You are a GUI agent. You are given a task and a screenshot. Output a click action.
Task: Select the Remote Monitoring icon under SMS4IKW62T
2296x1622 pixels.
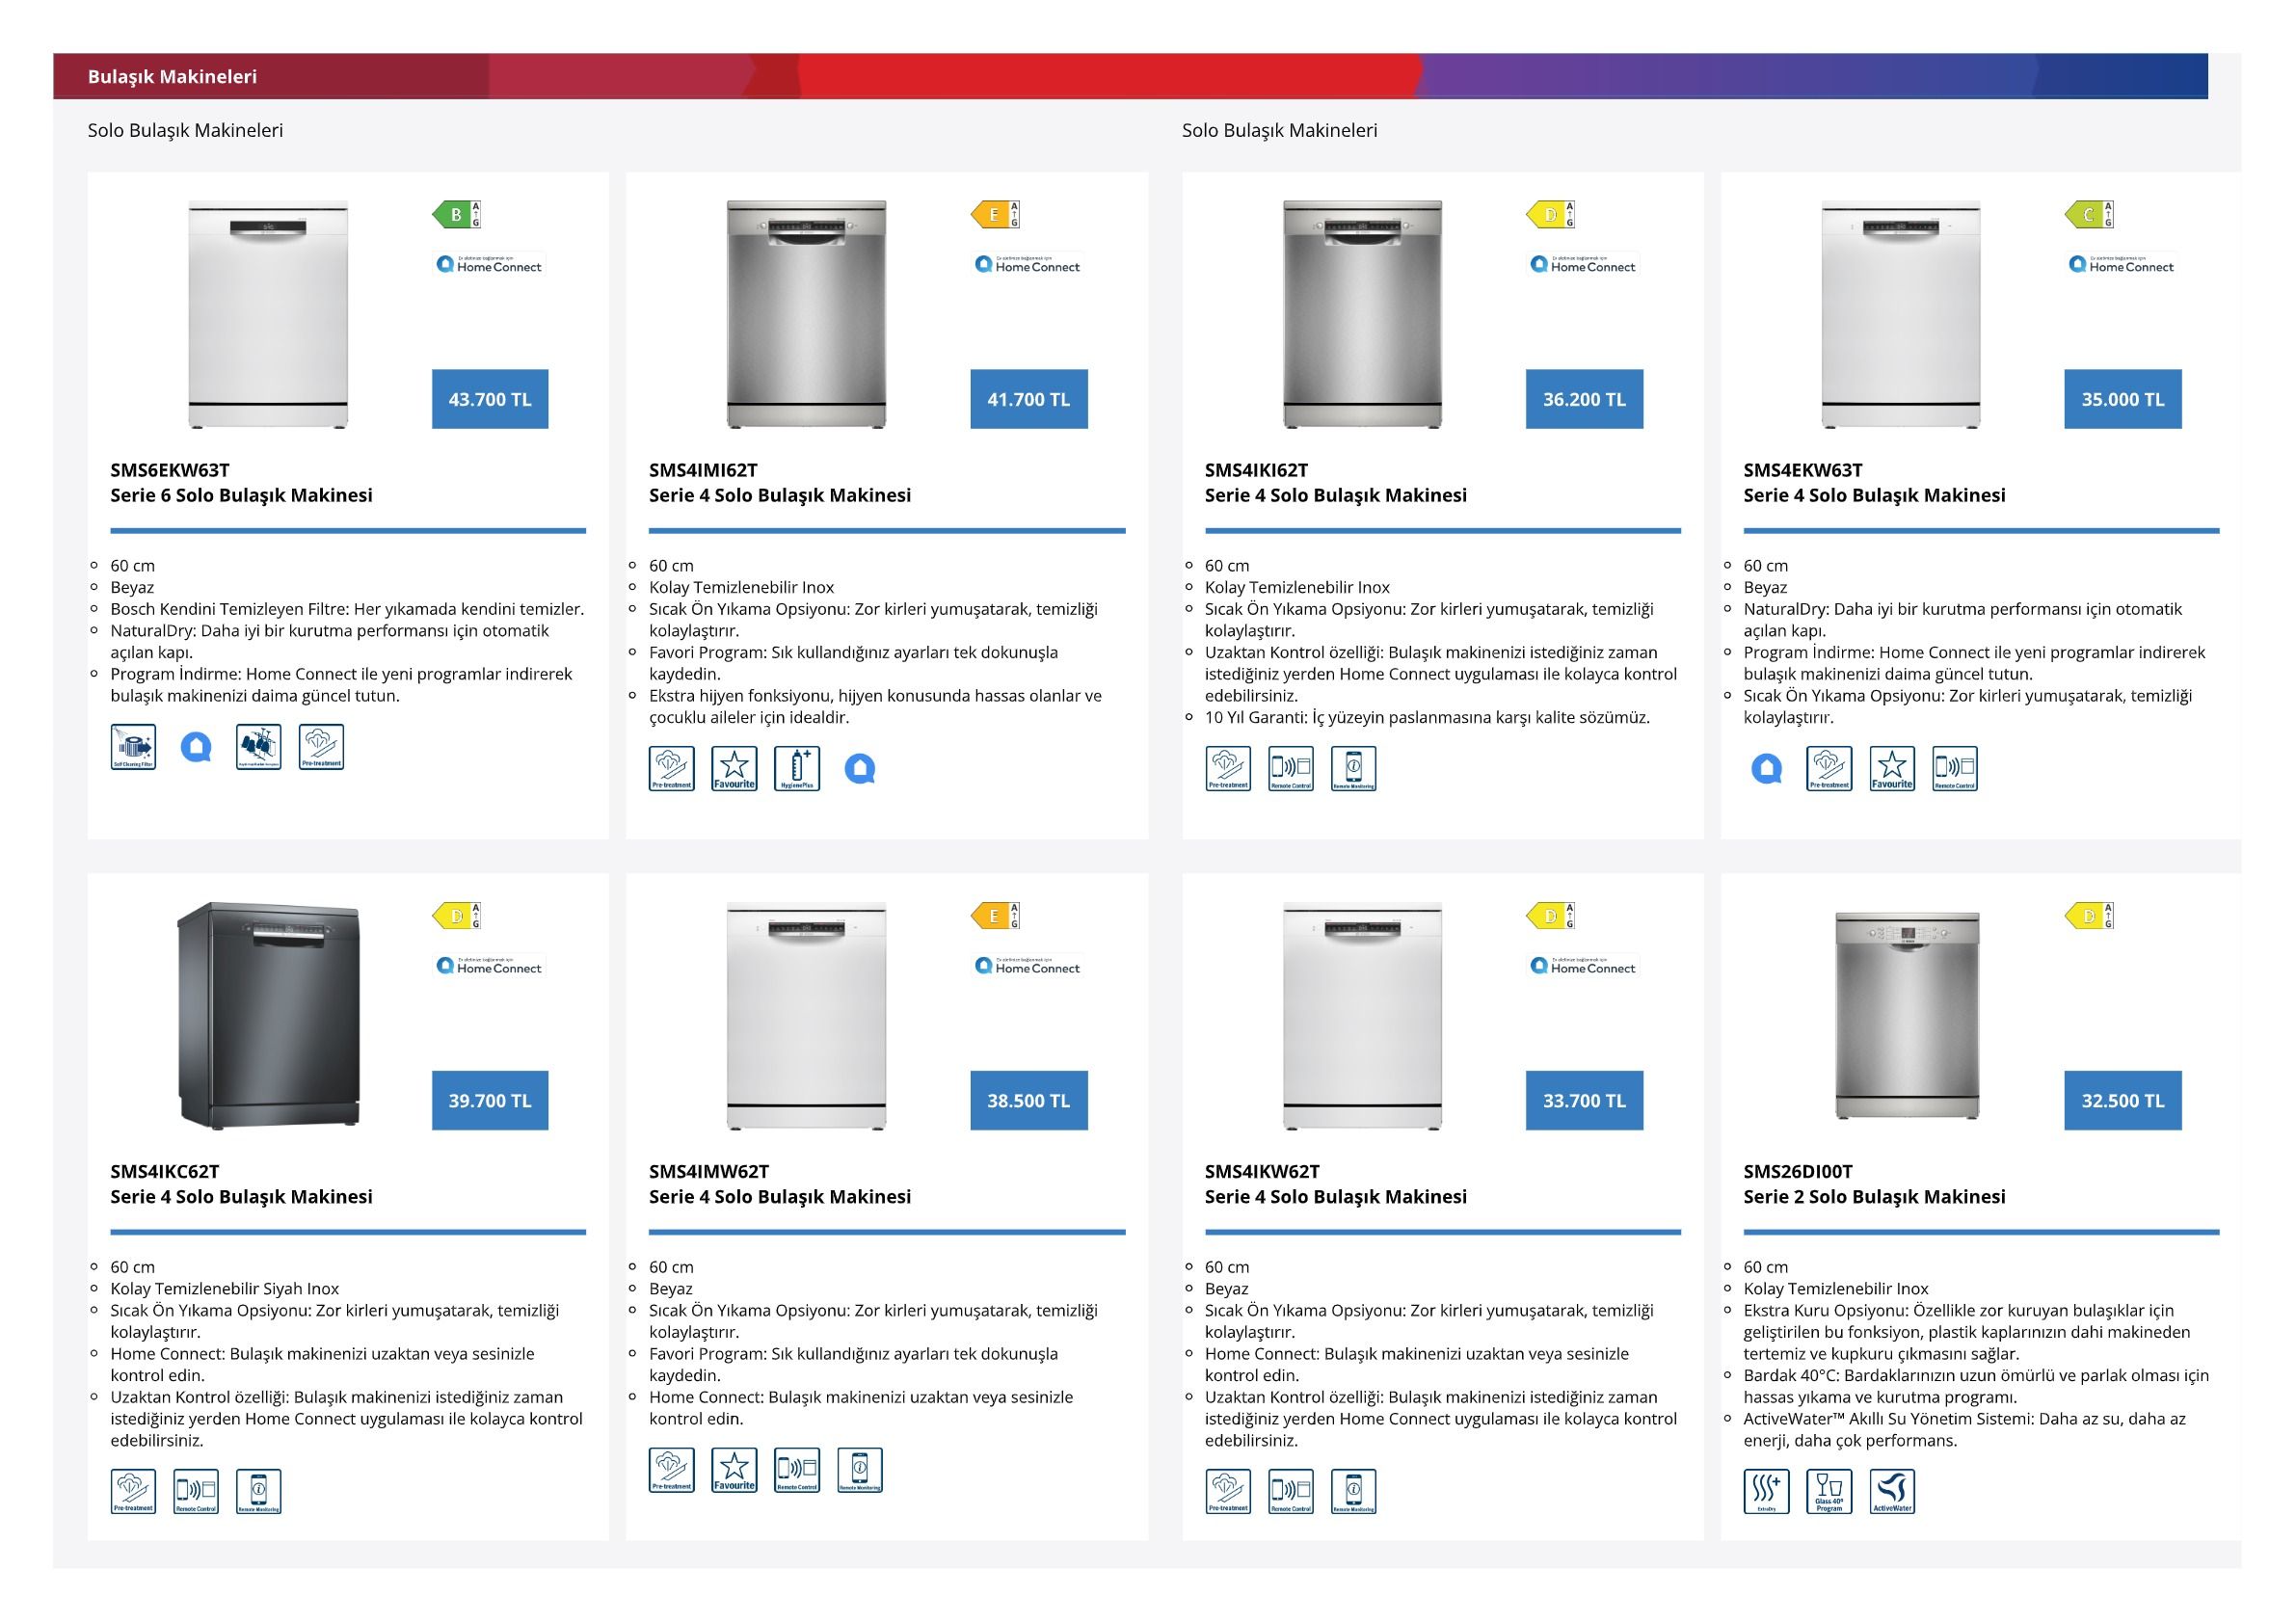(x=1354, y=1492)
